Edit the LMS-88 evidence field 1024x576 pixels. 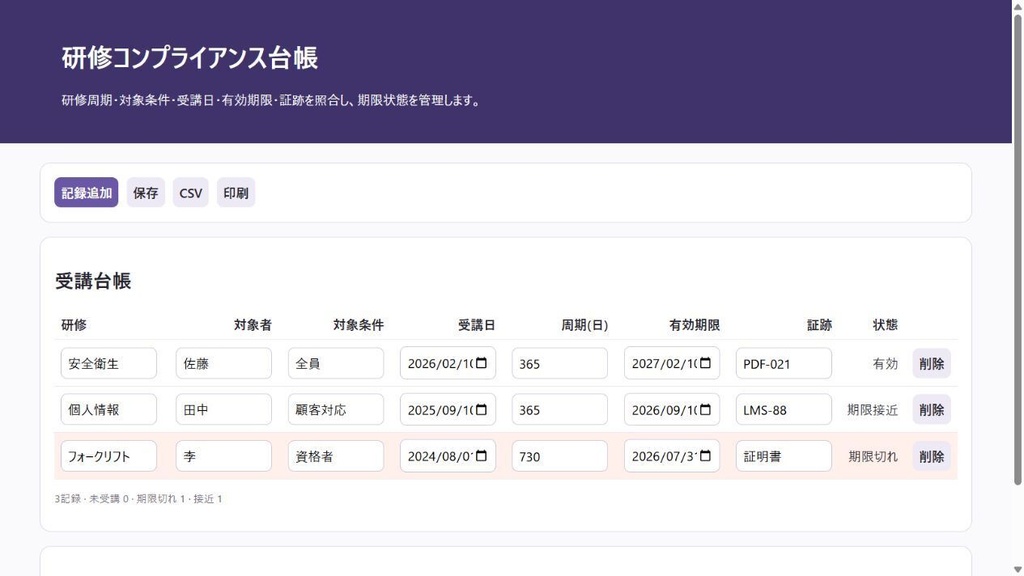[784, 410]
